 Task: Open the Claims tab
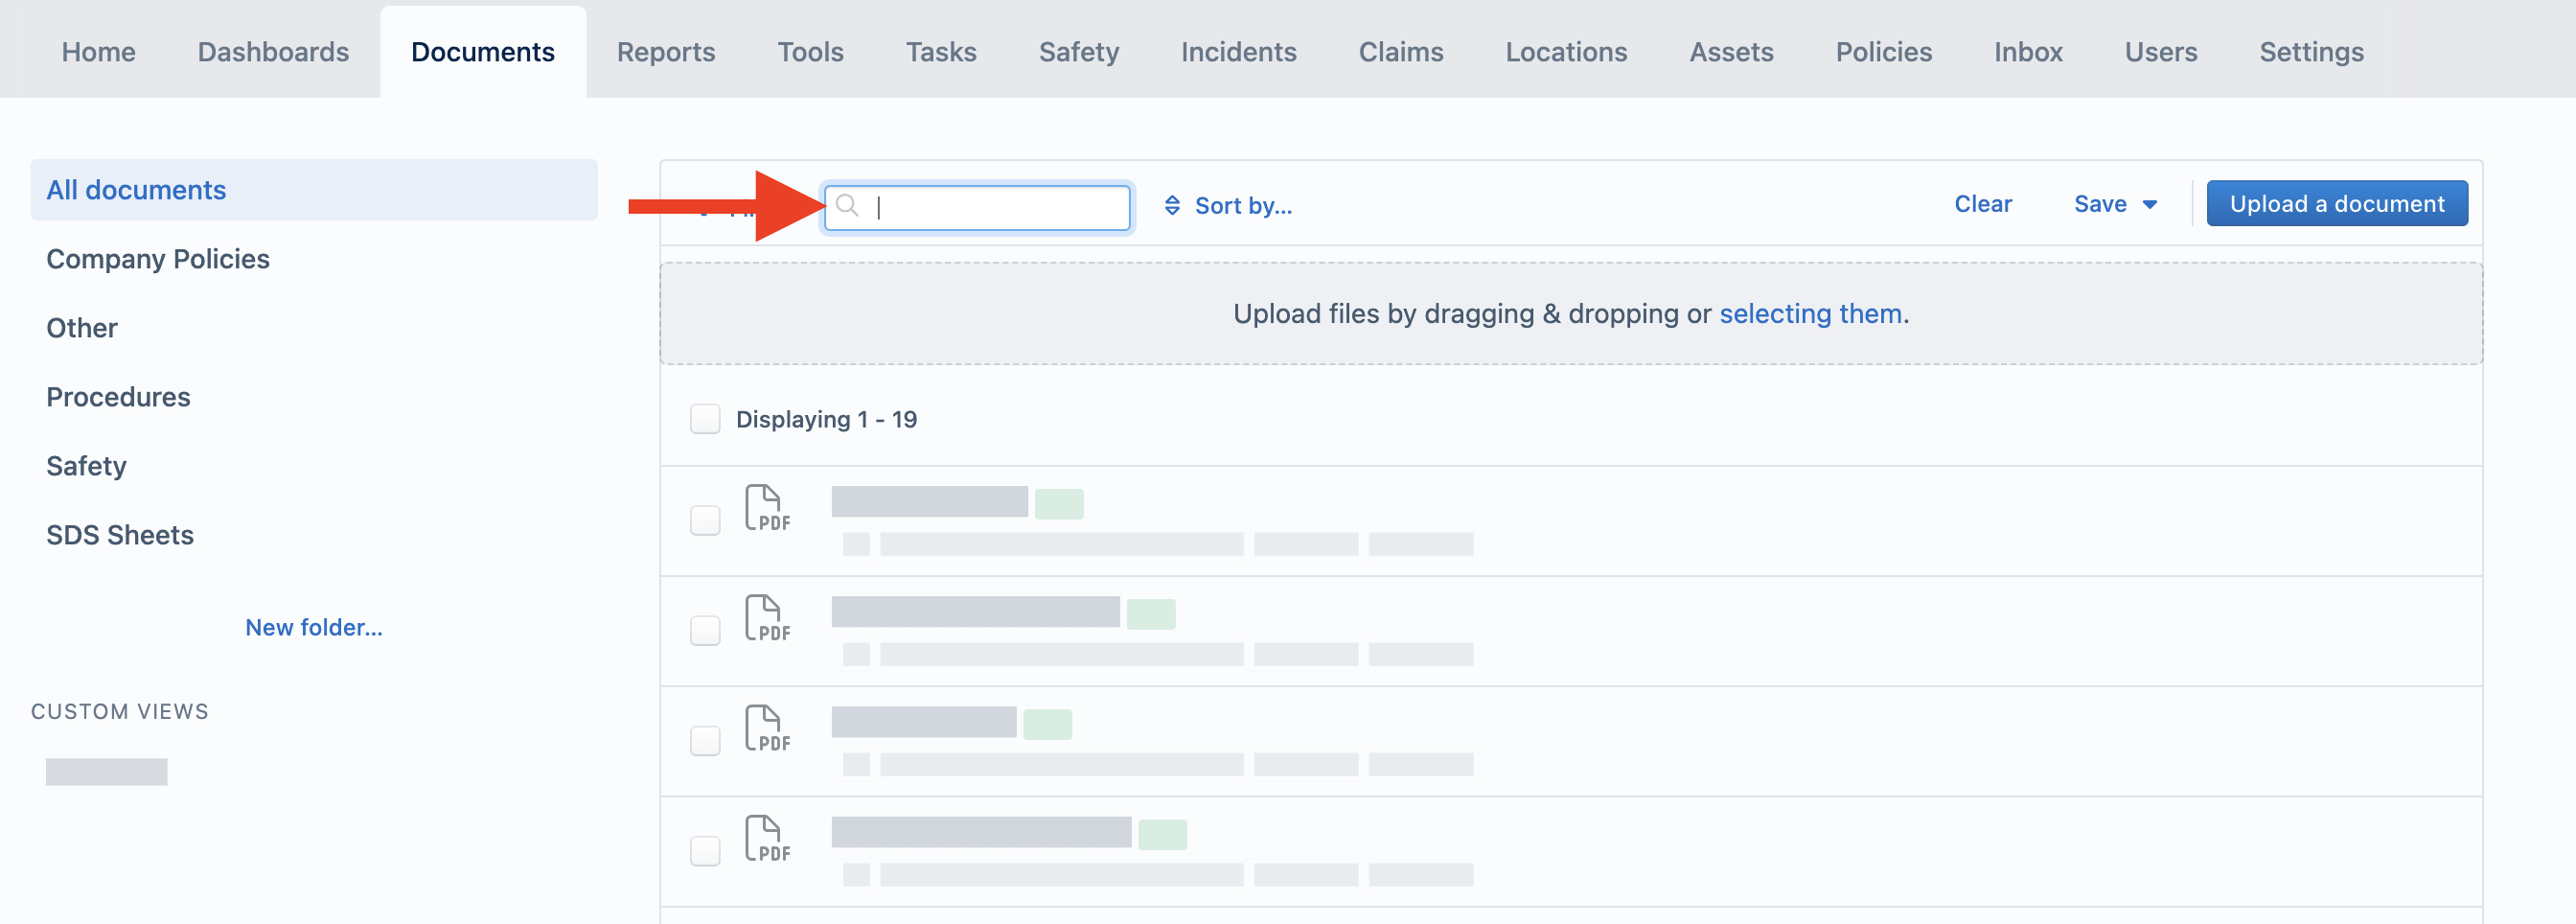pos(1401,52)
